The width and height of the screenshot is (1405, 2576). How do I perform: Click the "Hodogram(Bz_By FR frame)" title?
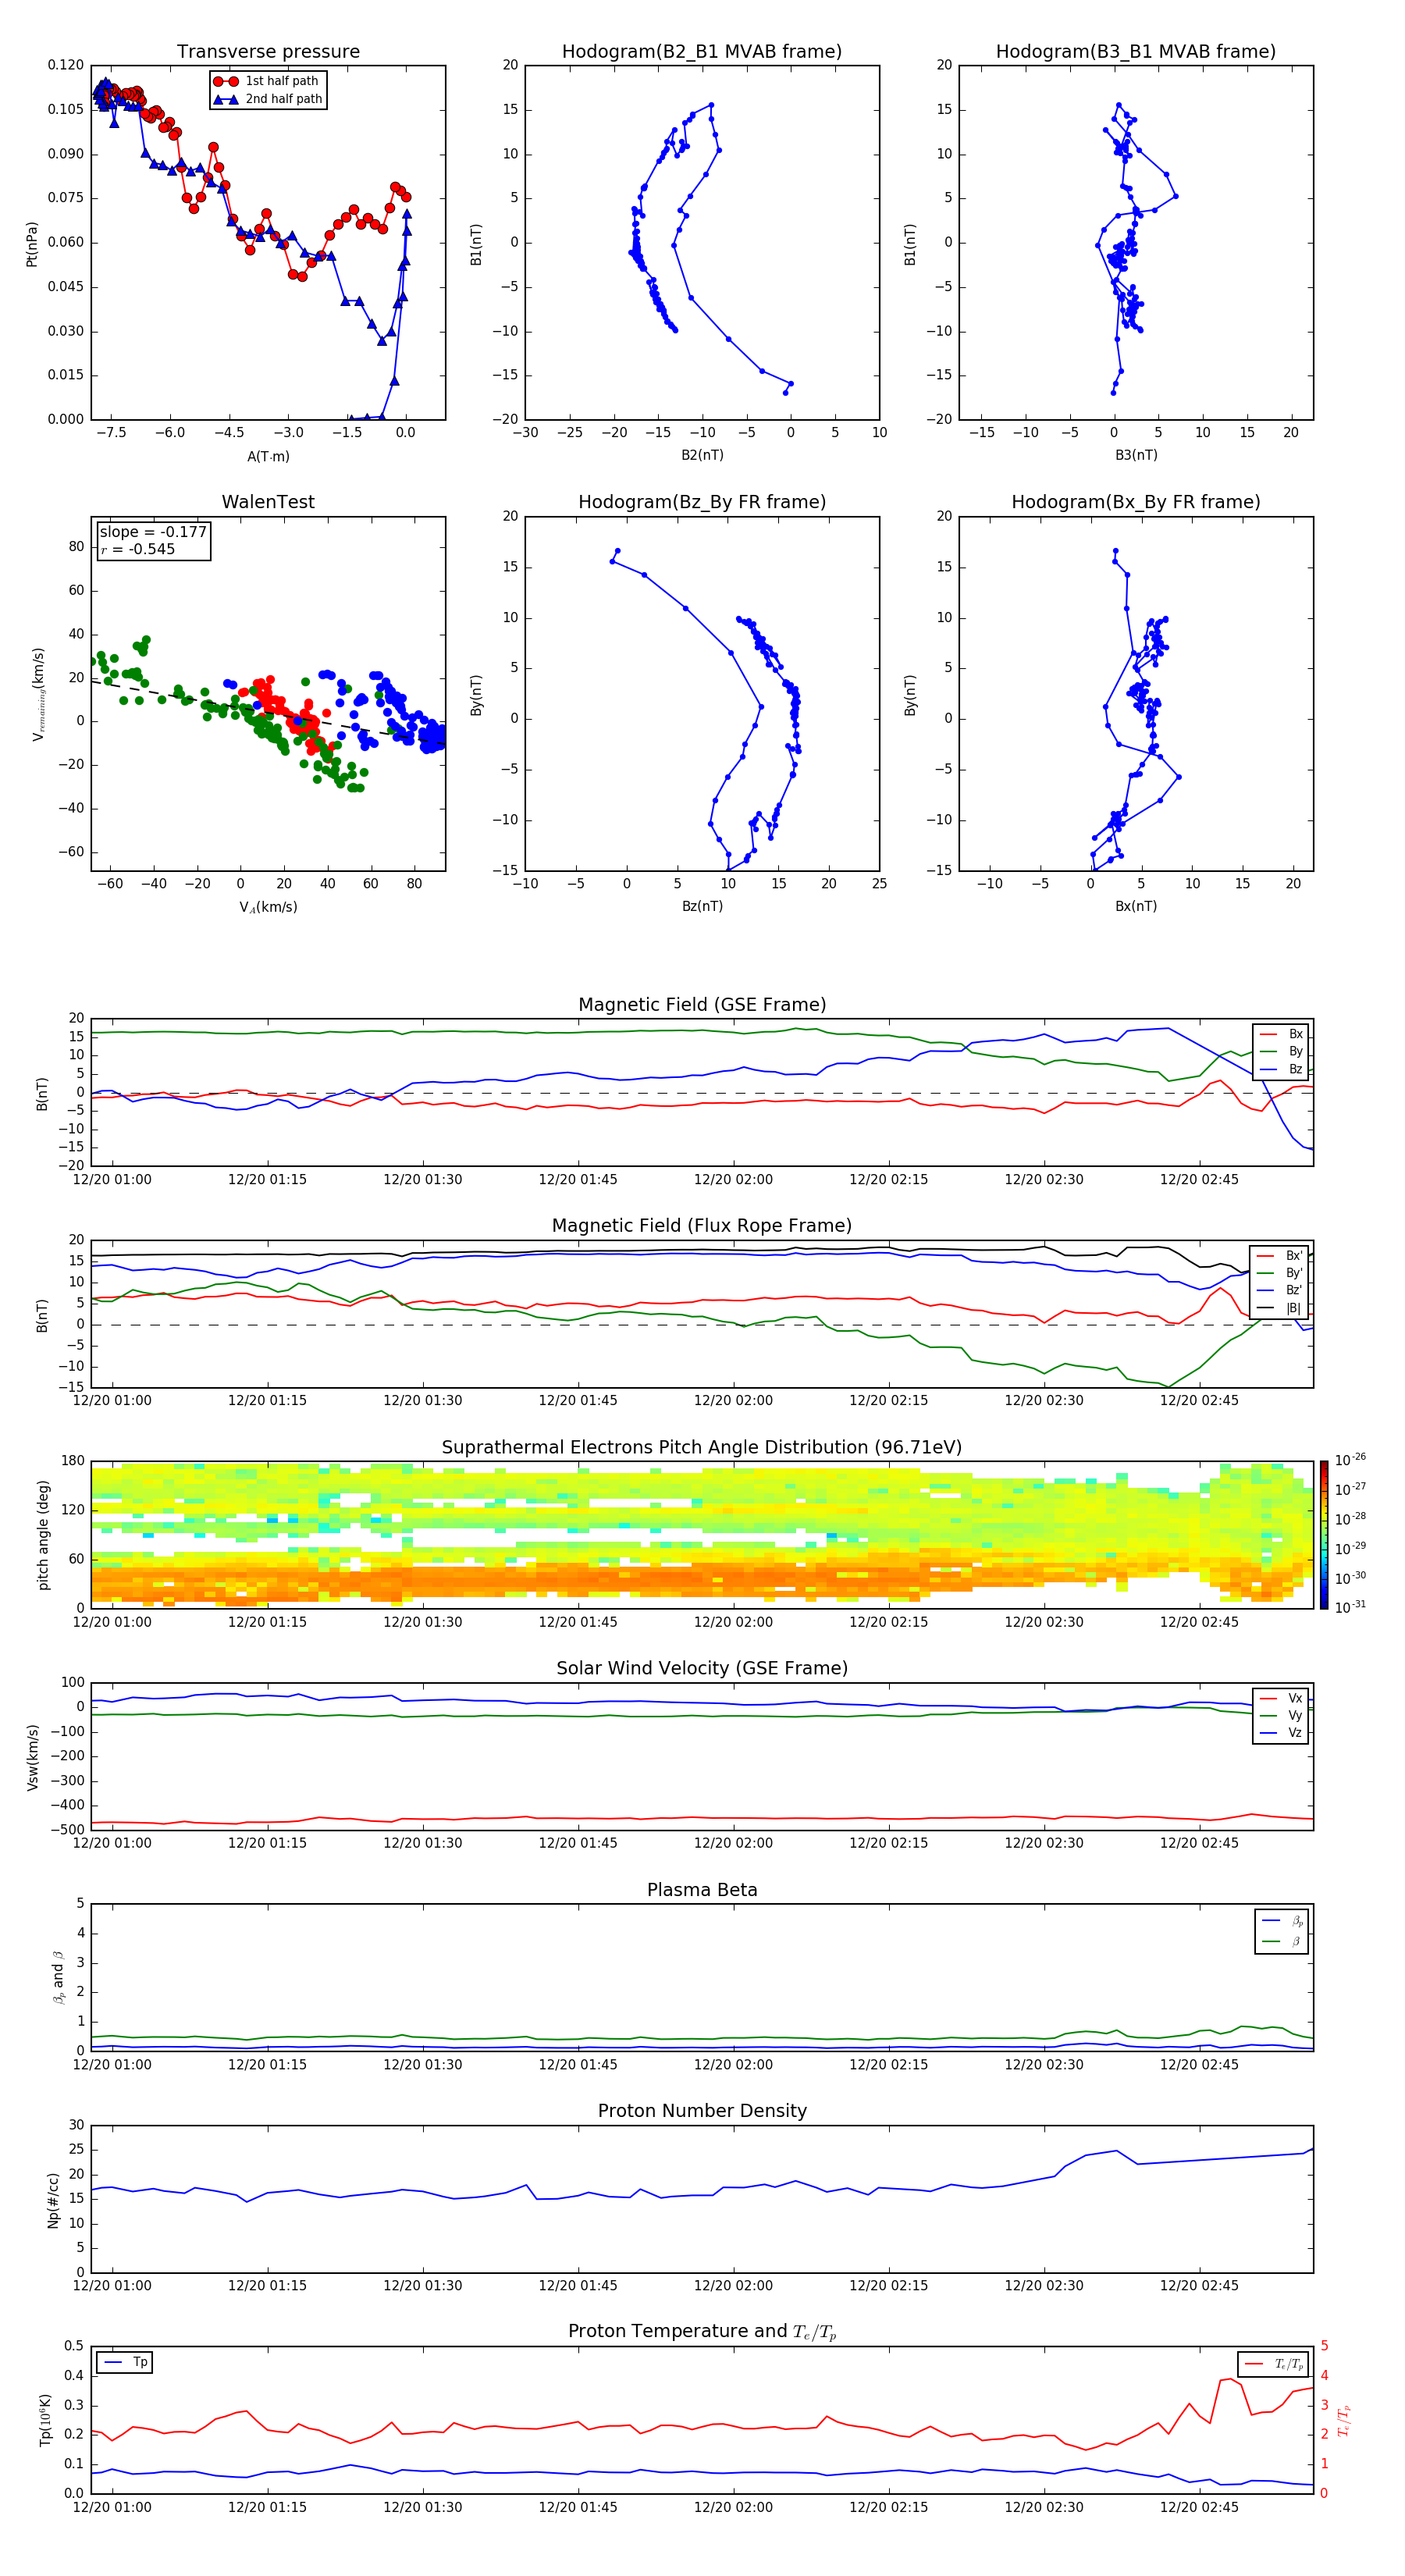pos(702,502)
